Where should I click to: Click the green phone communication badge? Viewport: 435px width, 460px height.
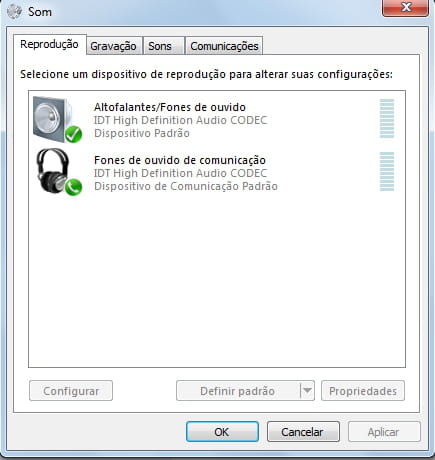click(73, 187)
